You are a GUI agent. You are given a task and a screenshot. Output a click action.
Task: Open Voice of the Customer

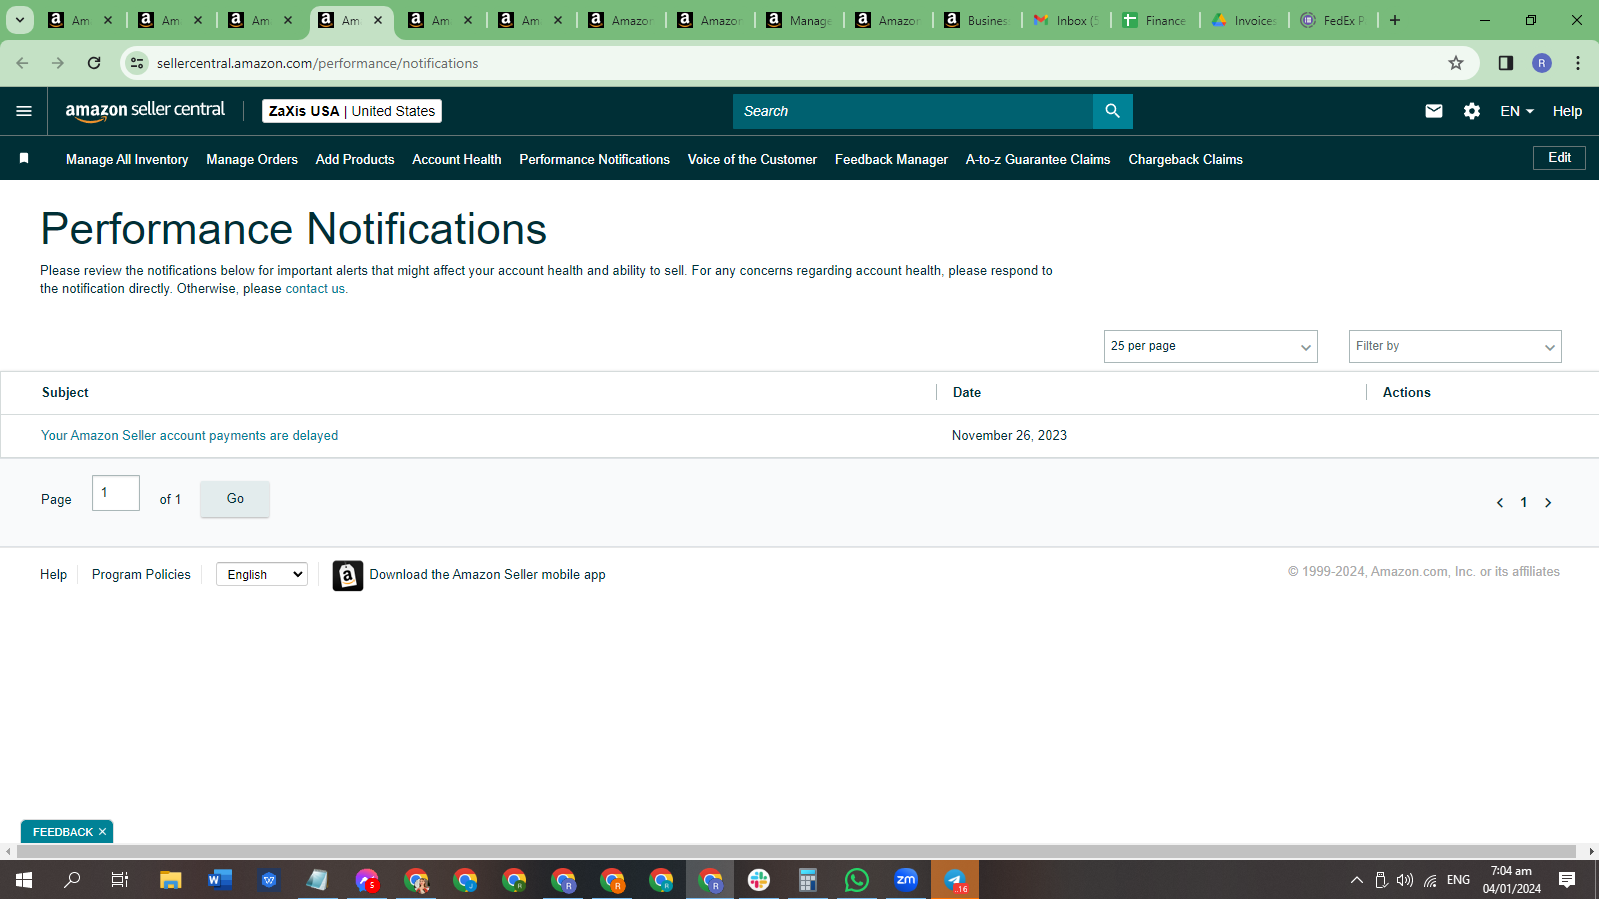point(752,159)
